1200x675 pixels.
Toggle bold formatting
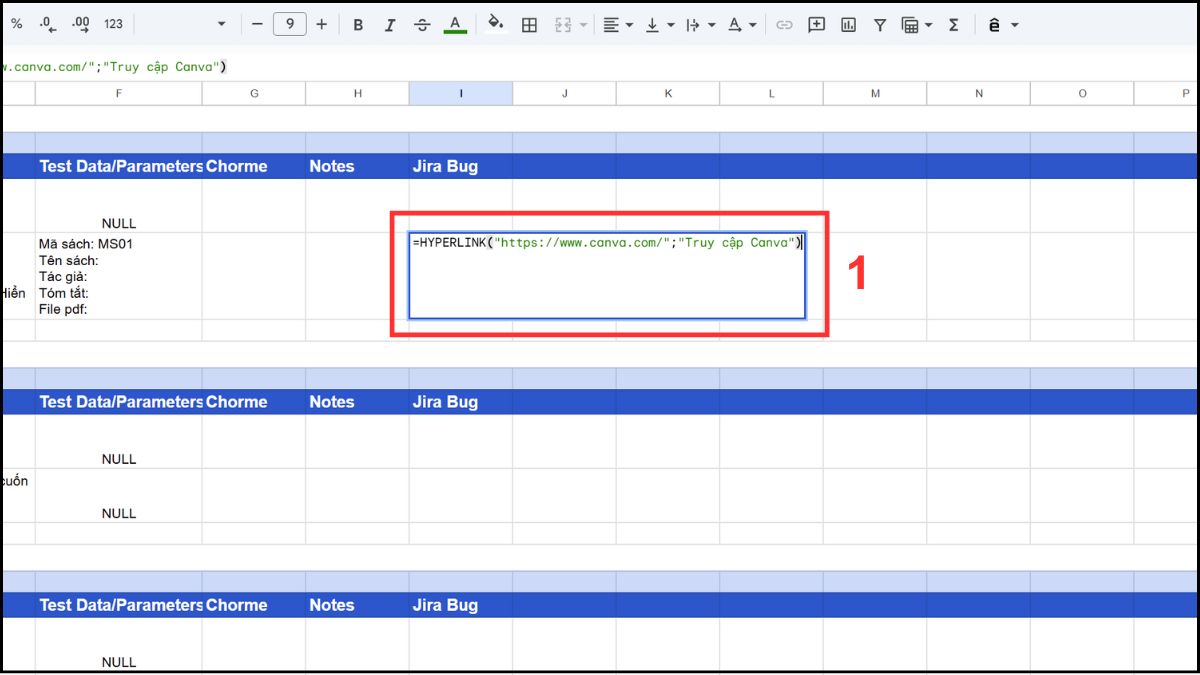tap(357, 24)
